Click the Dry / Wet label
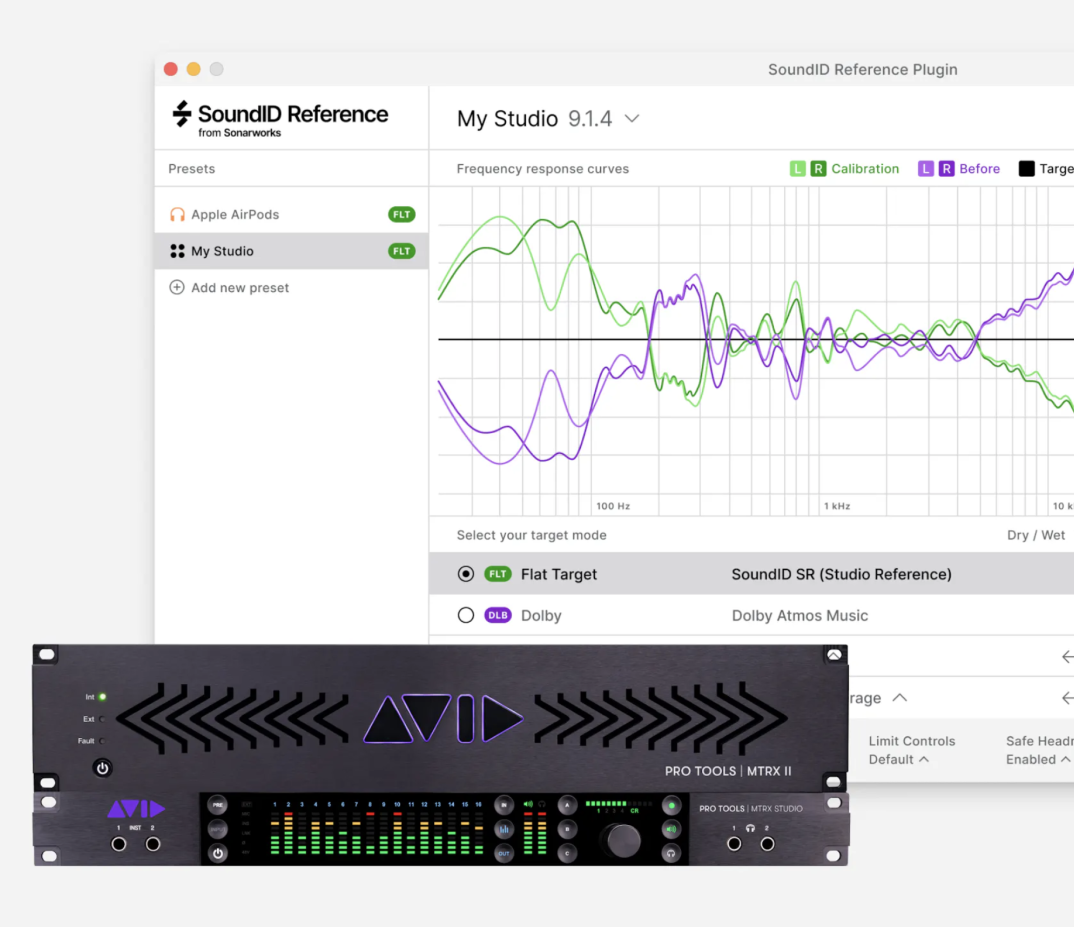This screenshot has height=927, width=1074. click(x=1036, y=535)
